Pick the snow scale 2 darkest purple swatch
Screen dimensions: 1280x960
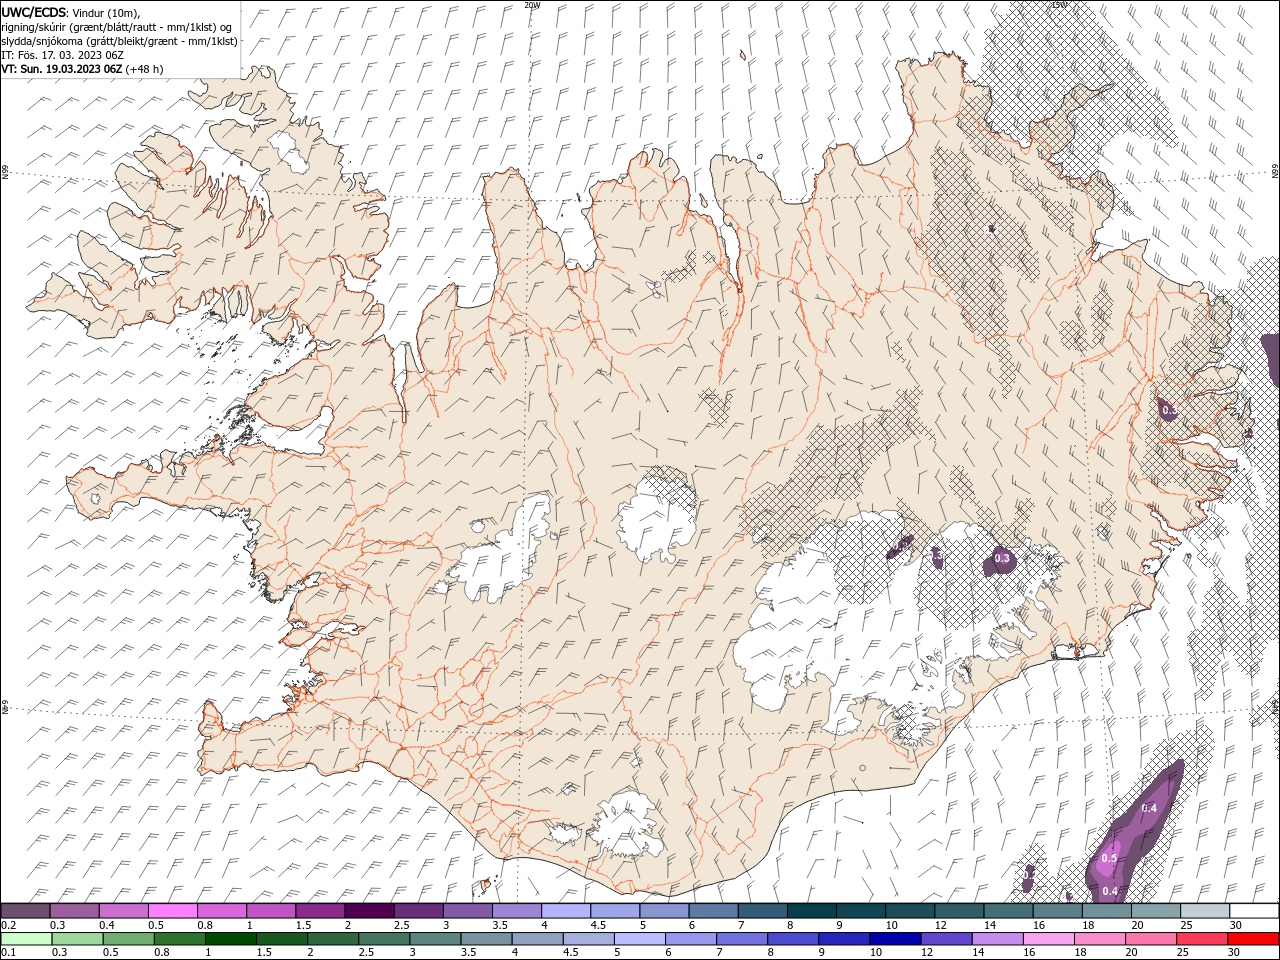pyautogui.click(x=369, y=911)
